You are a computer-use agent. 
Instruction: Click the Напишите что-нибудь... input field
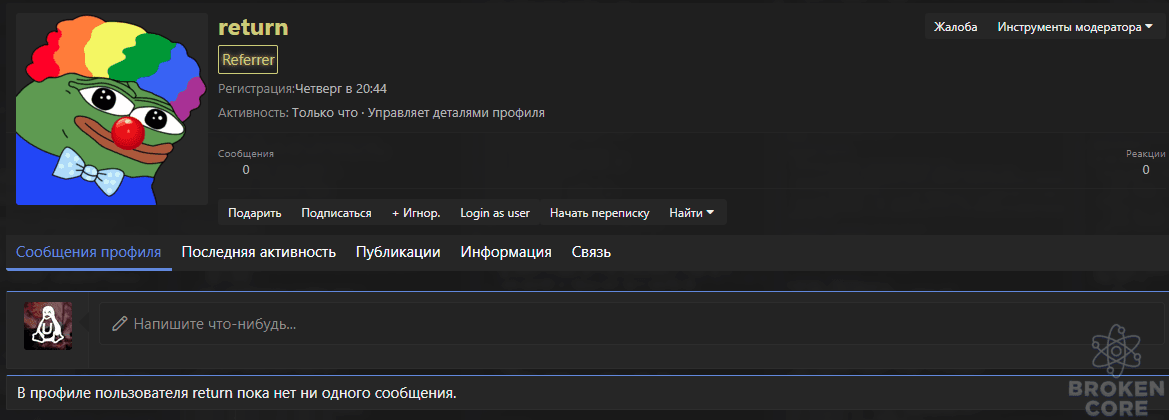coord(631,324)
